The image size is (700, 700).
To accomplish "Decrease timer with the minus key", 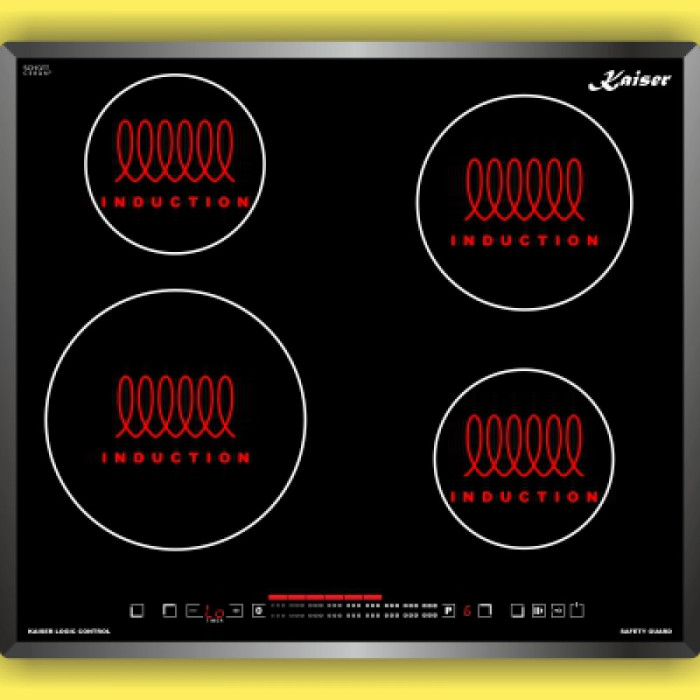I will [x=192, y=611].
